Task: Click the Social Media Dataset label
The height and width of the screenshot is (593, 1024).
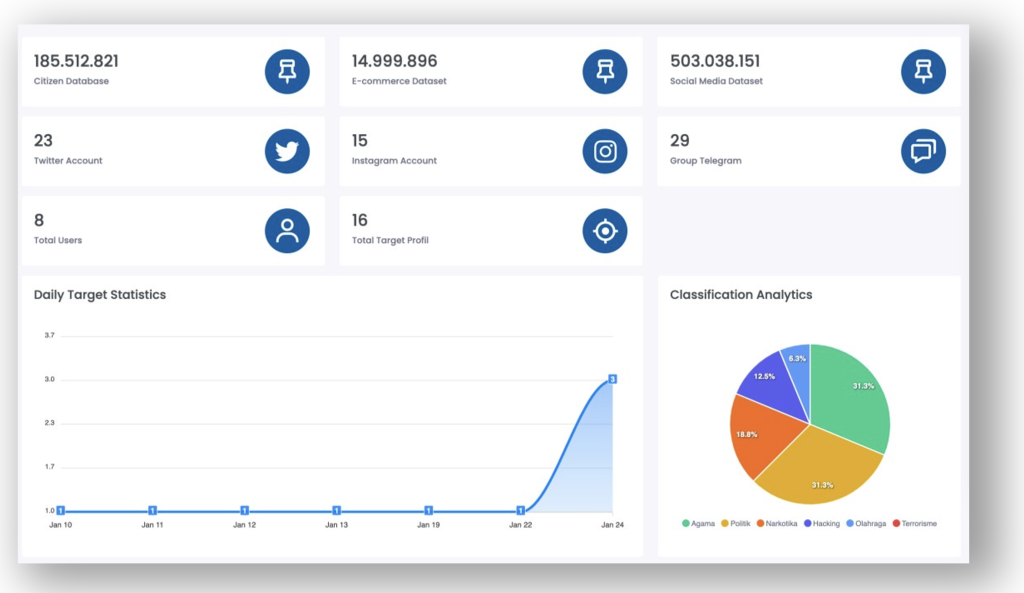Action: pos(716,81)
